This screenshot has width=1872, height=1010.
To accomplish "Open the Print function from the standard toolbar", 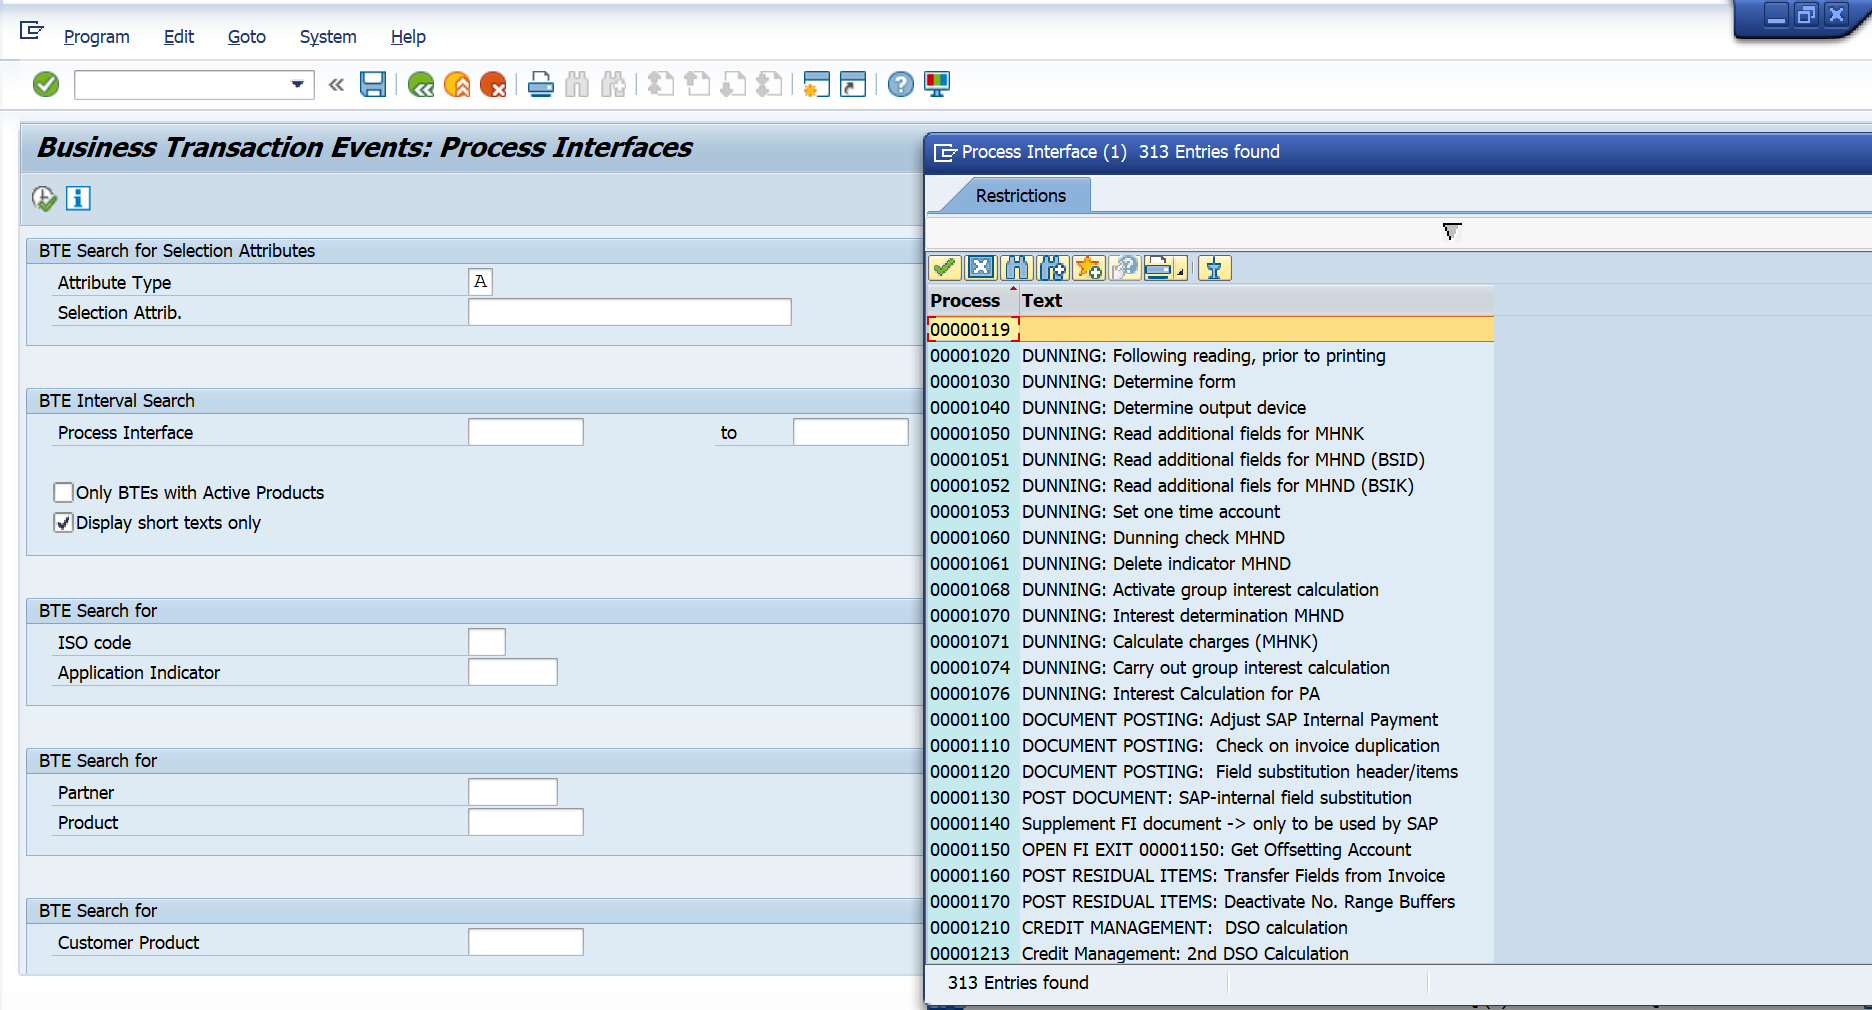I will (540, 84).
